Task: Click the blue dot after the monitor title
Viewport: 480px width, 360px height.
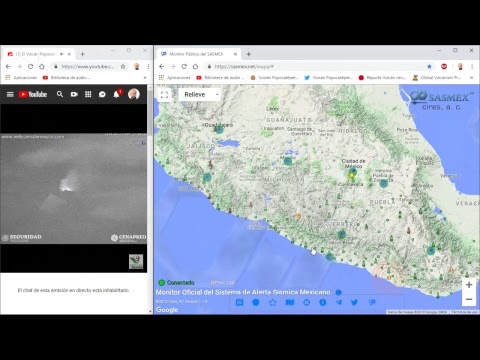Action: click(339, 292)
